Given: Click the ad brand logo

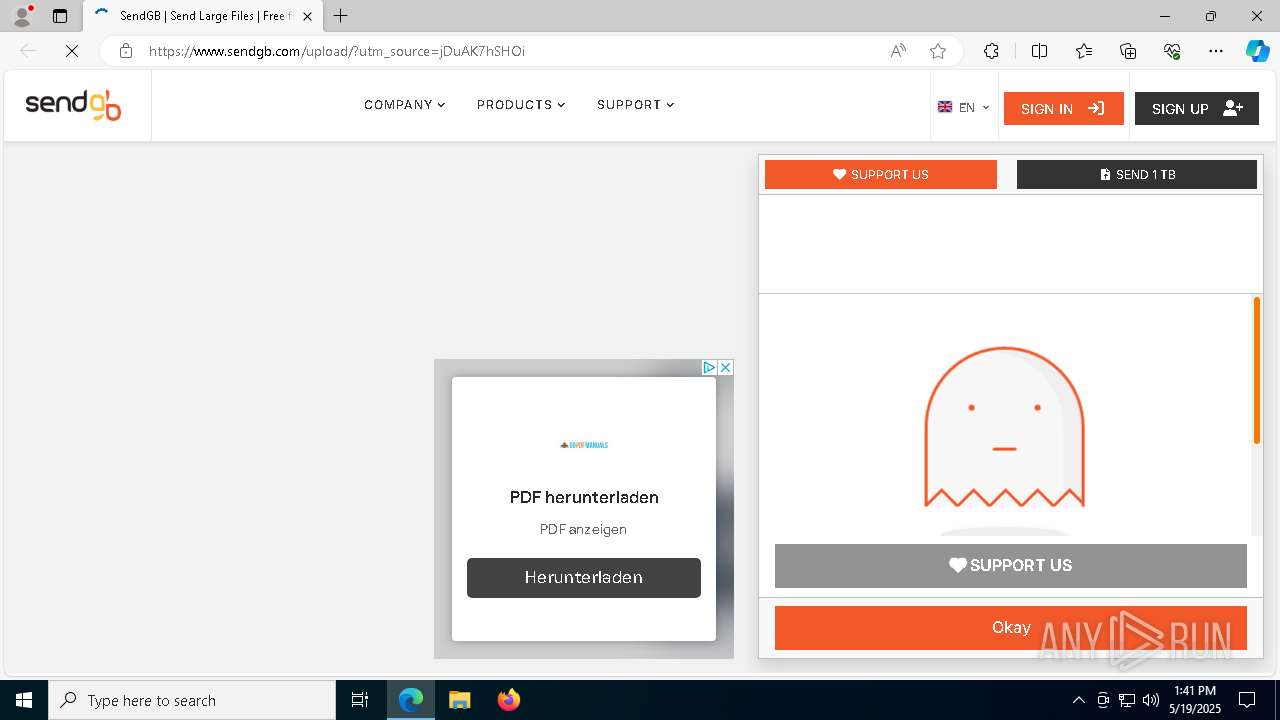Looking at the screenshot, I should coord(584,445).
